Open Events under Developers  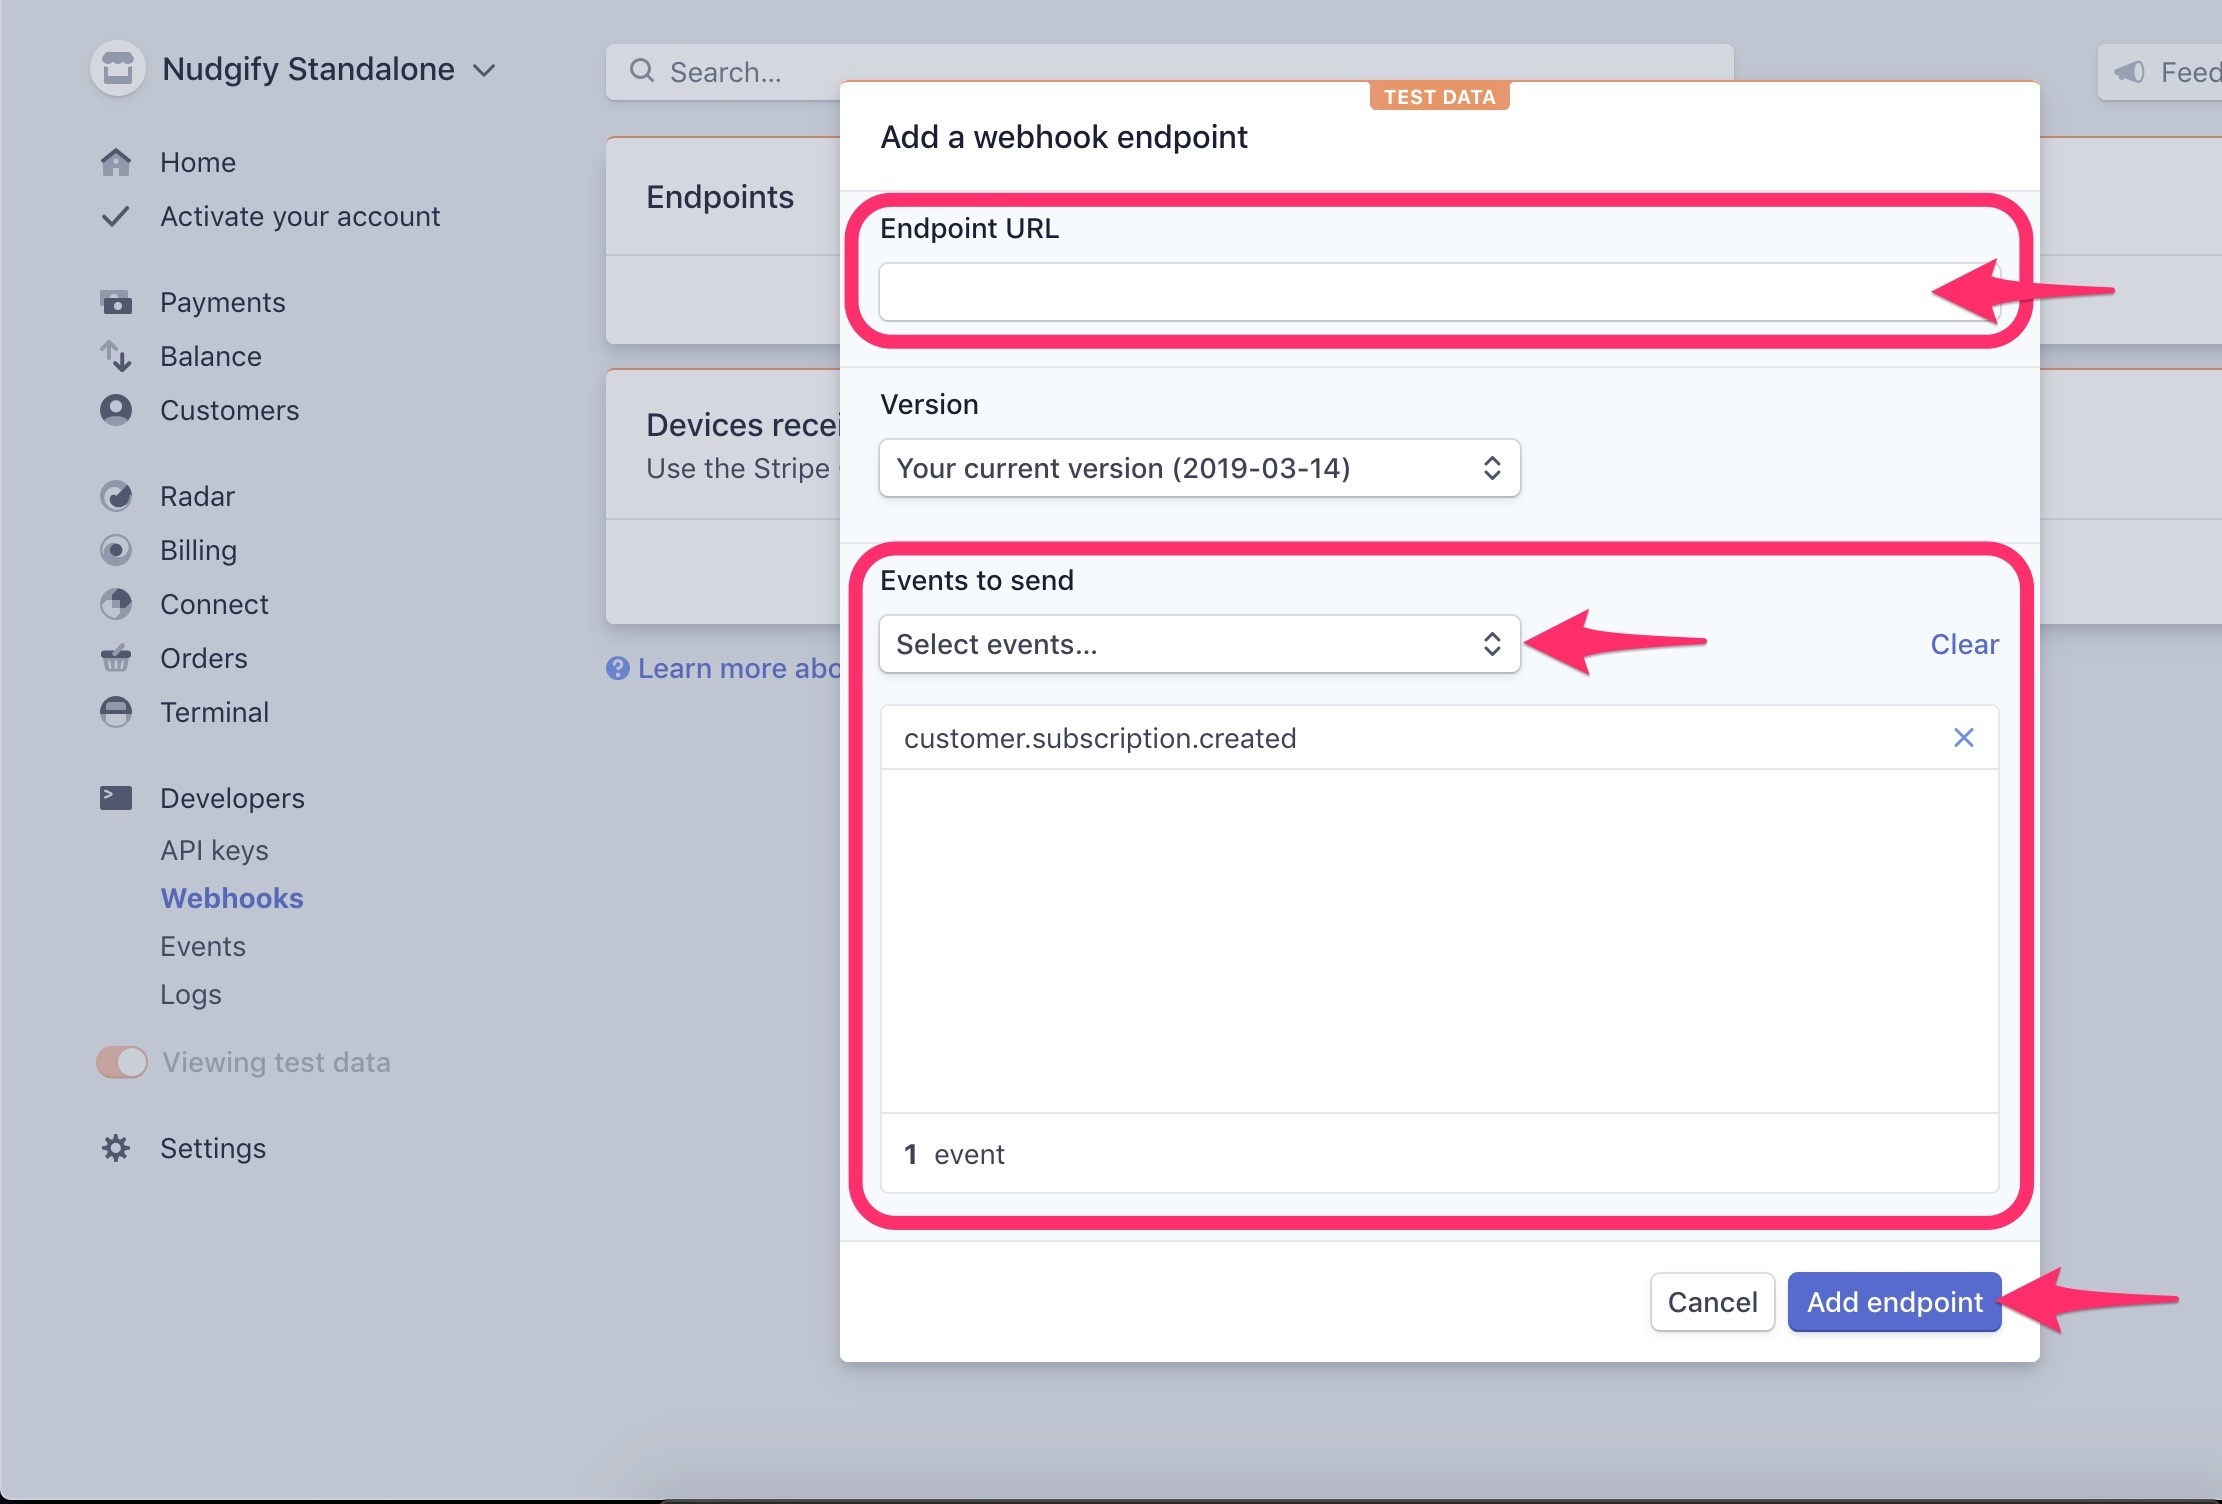pos(203,946)
